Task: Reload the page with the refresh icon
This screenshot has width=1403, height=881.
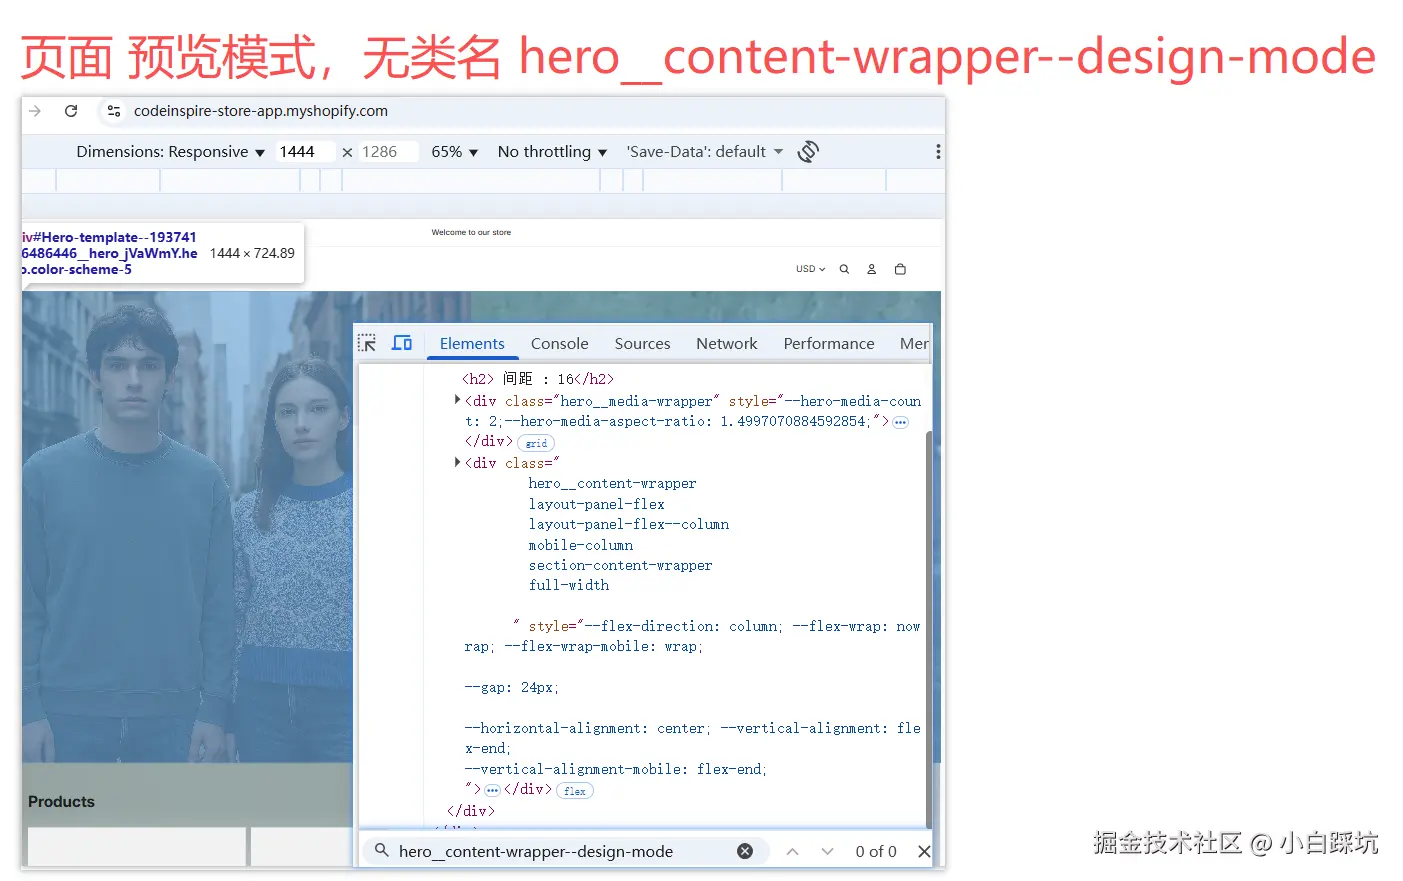Action: point(71,111)
